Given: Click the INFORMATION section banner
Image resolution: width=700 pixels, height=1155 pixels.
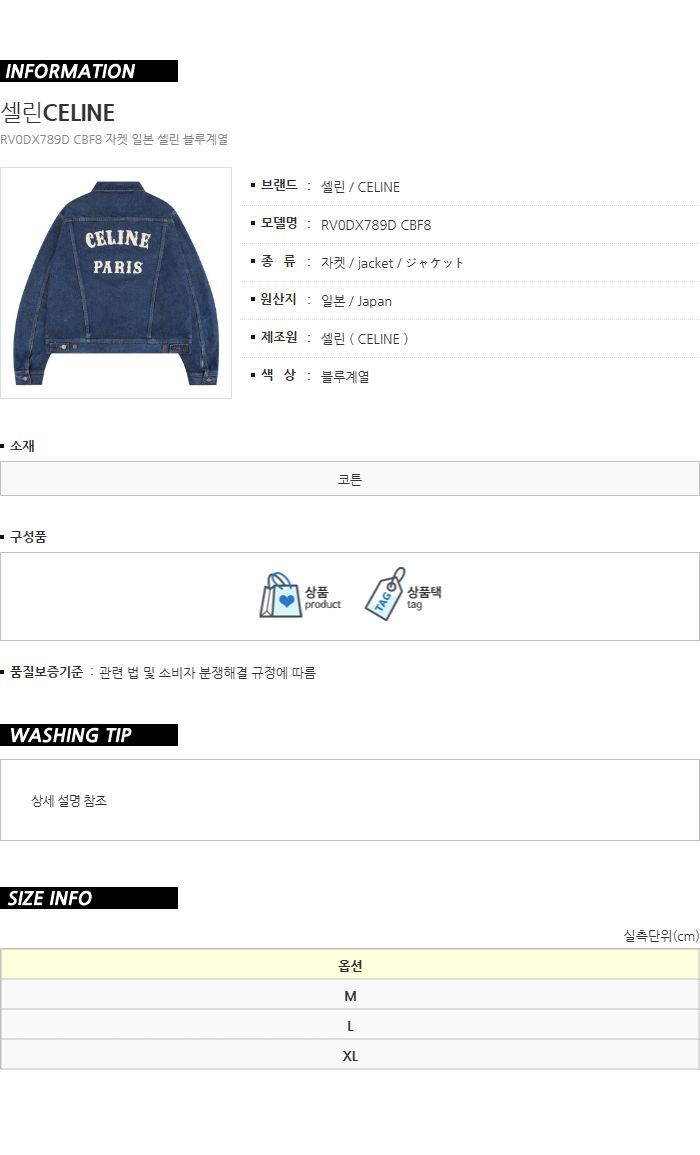Looking at the screenshot, I should pos(88,71).
